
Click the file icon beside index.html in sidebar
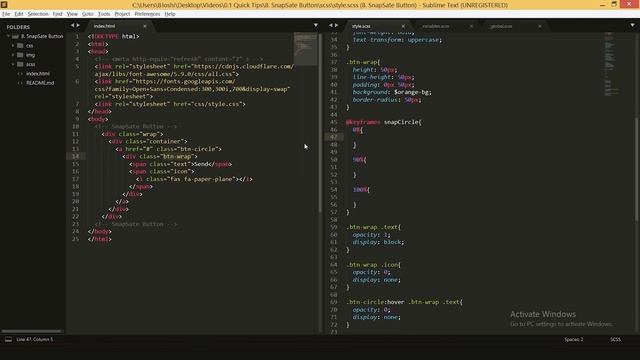[x=20, y=74]
